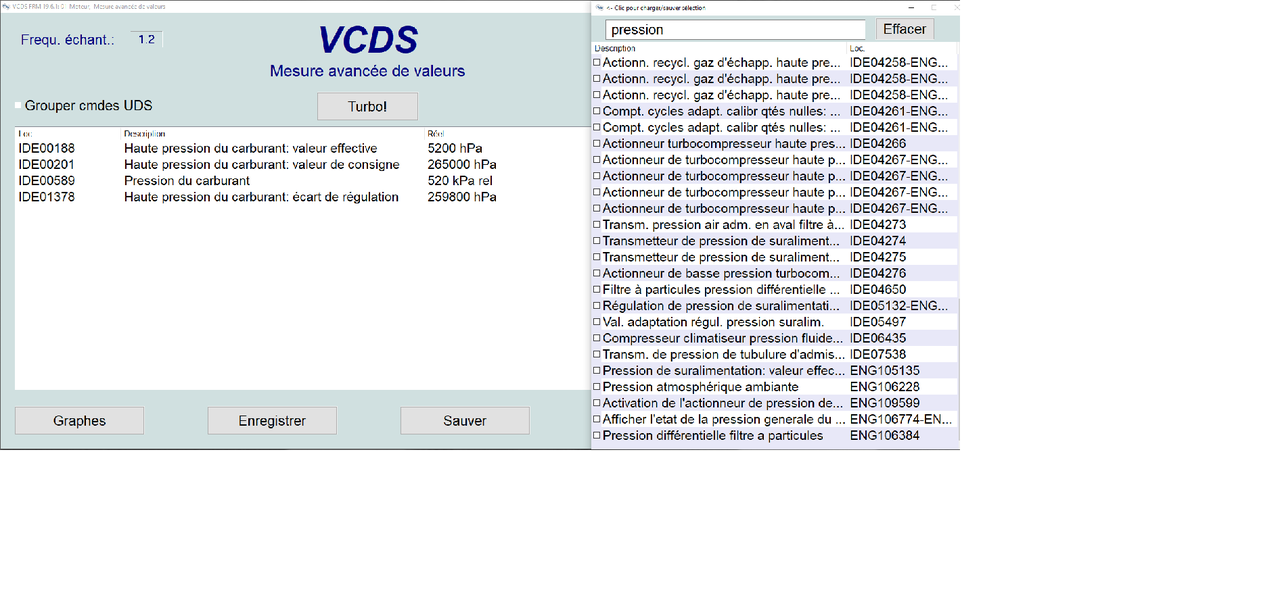The height and width of the screenshot is (600, 1280).
Task: Check Pression différentielle filtre a particules box
Action: pos(597,436)
